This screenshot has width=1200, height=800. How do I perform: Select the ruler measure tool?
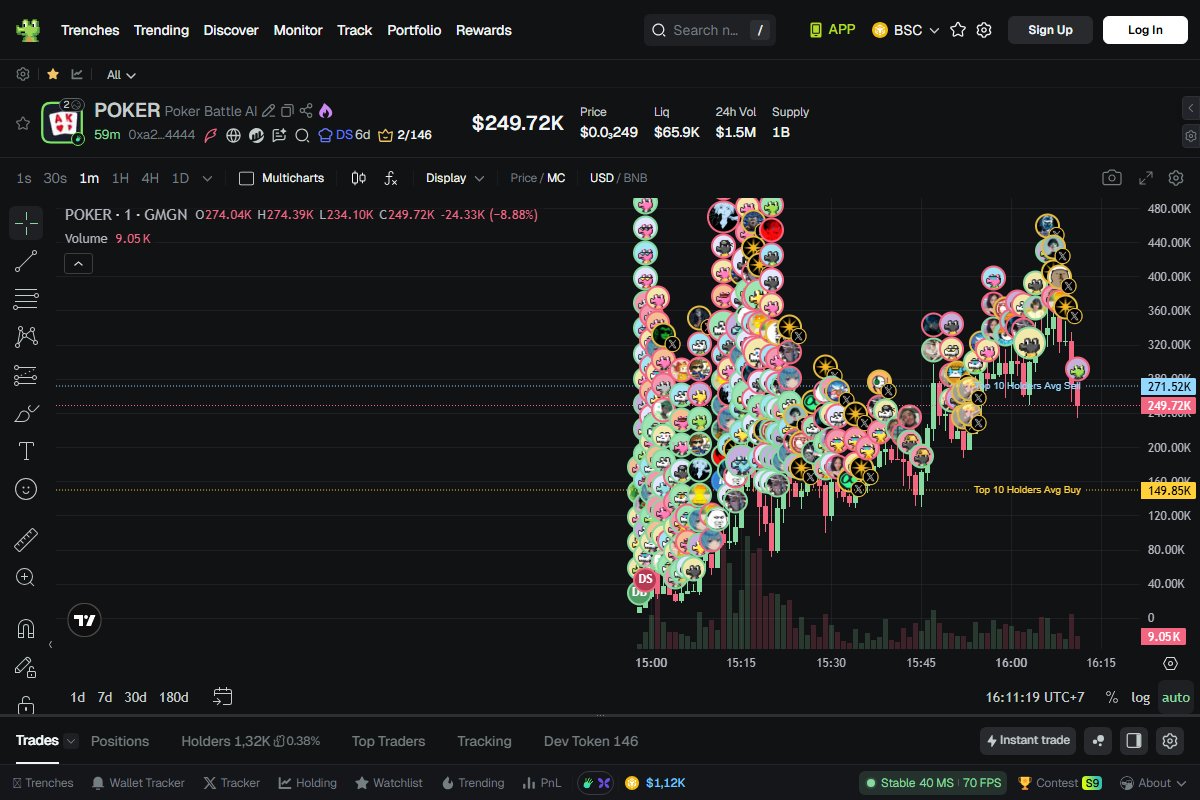(x=26, y=541)
